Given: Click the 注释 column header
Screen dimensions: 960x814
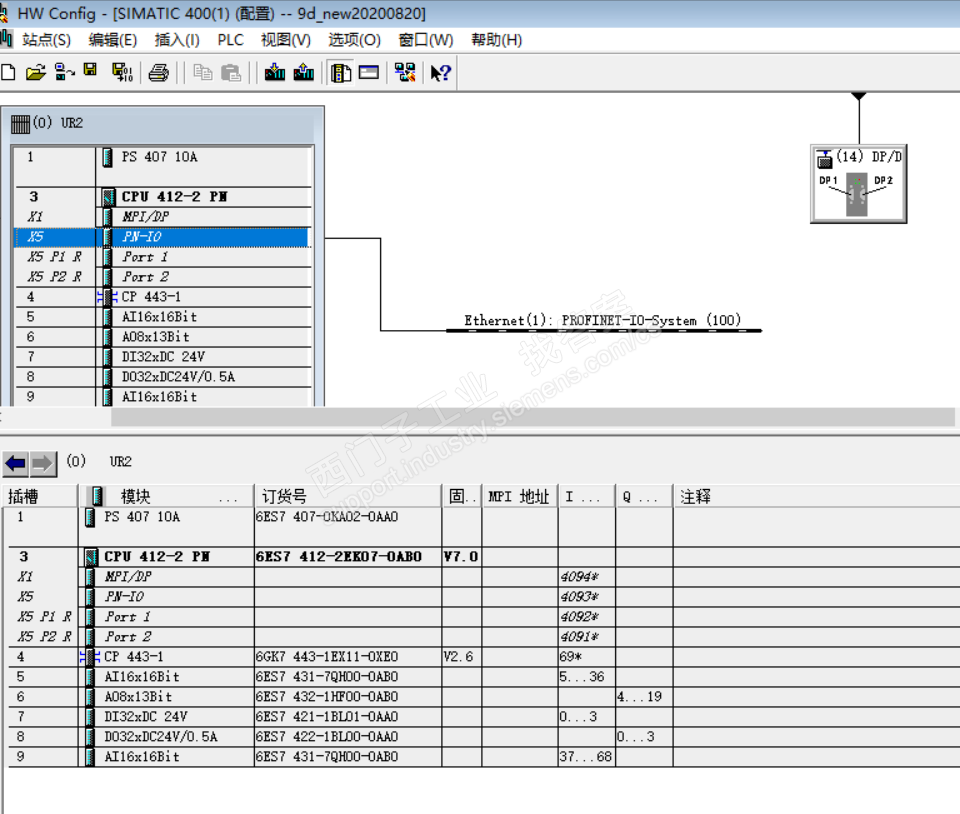Looking at the screenshot, I should click(x=816, y=496).
